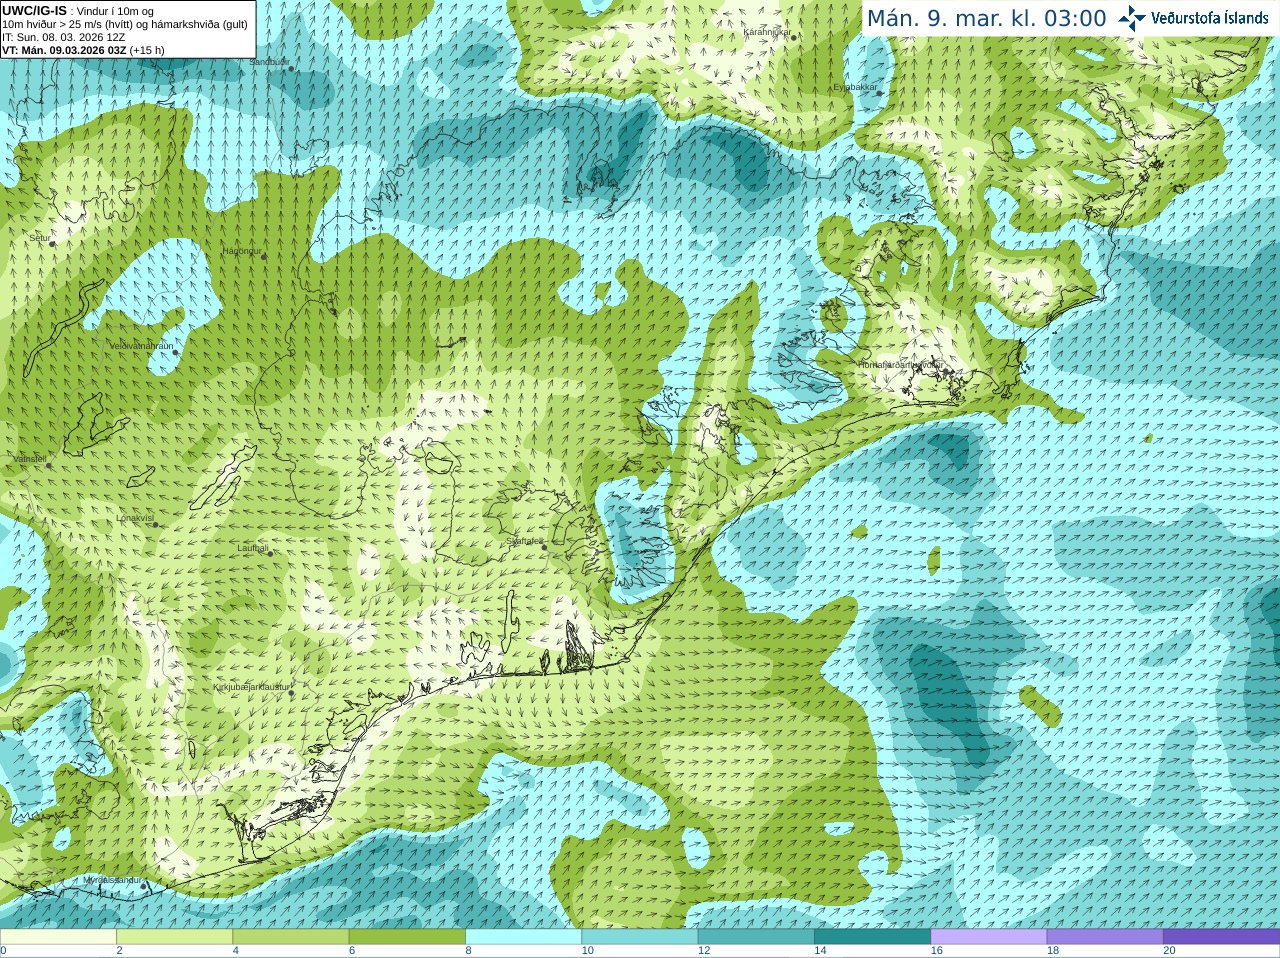Click the Setur station label
1280x958 pixels.
pyautogui.click(x=40, y=238)
